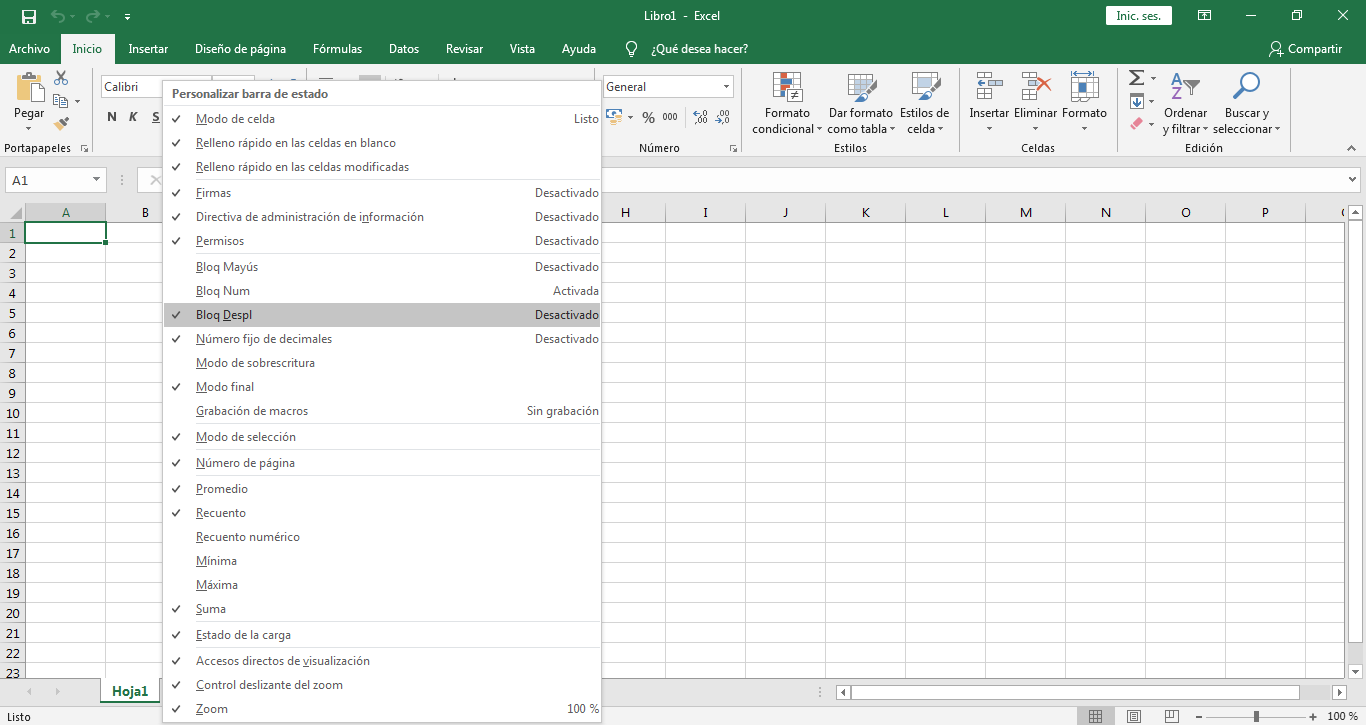This screenshot has height=725, width=1366.
Task: Click the Inic. ses. sign-in button
Action: (x=1138, y=16)
